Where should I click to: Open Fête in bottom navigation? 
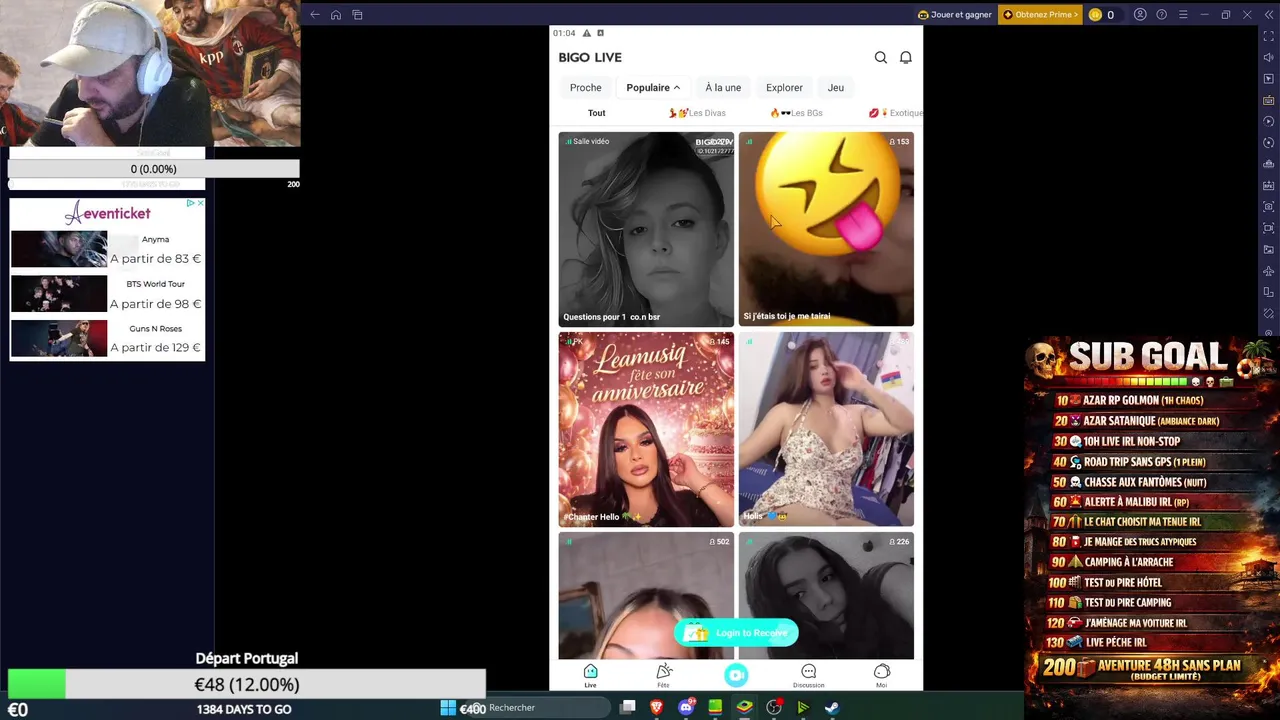pyautogui.click(x=664, y=676)
